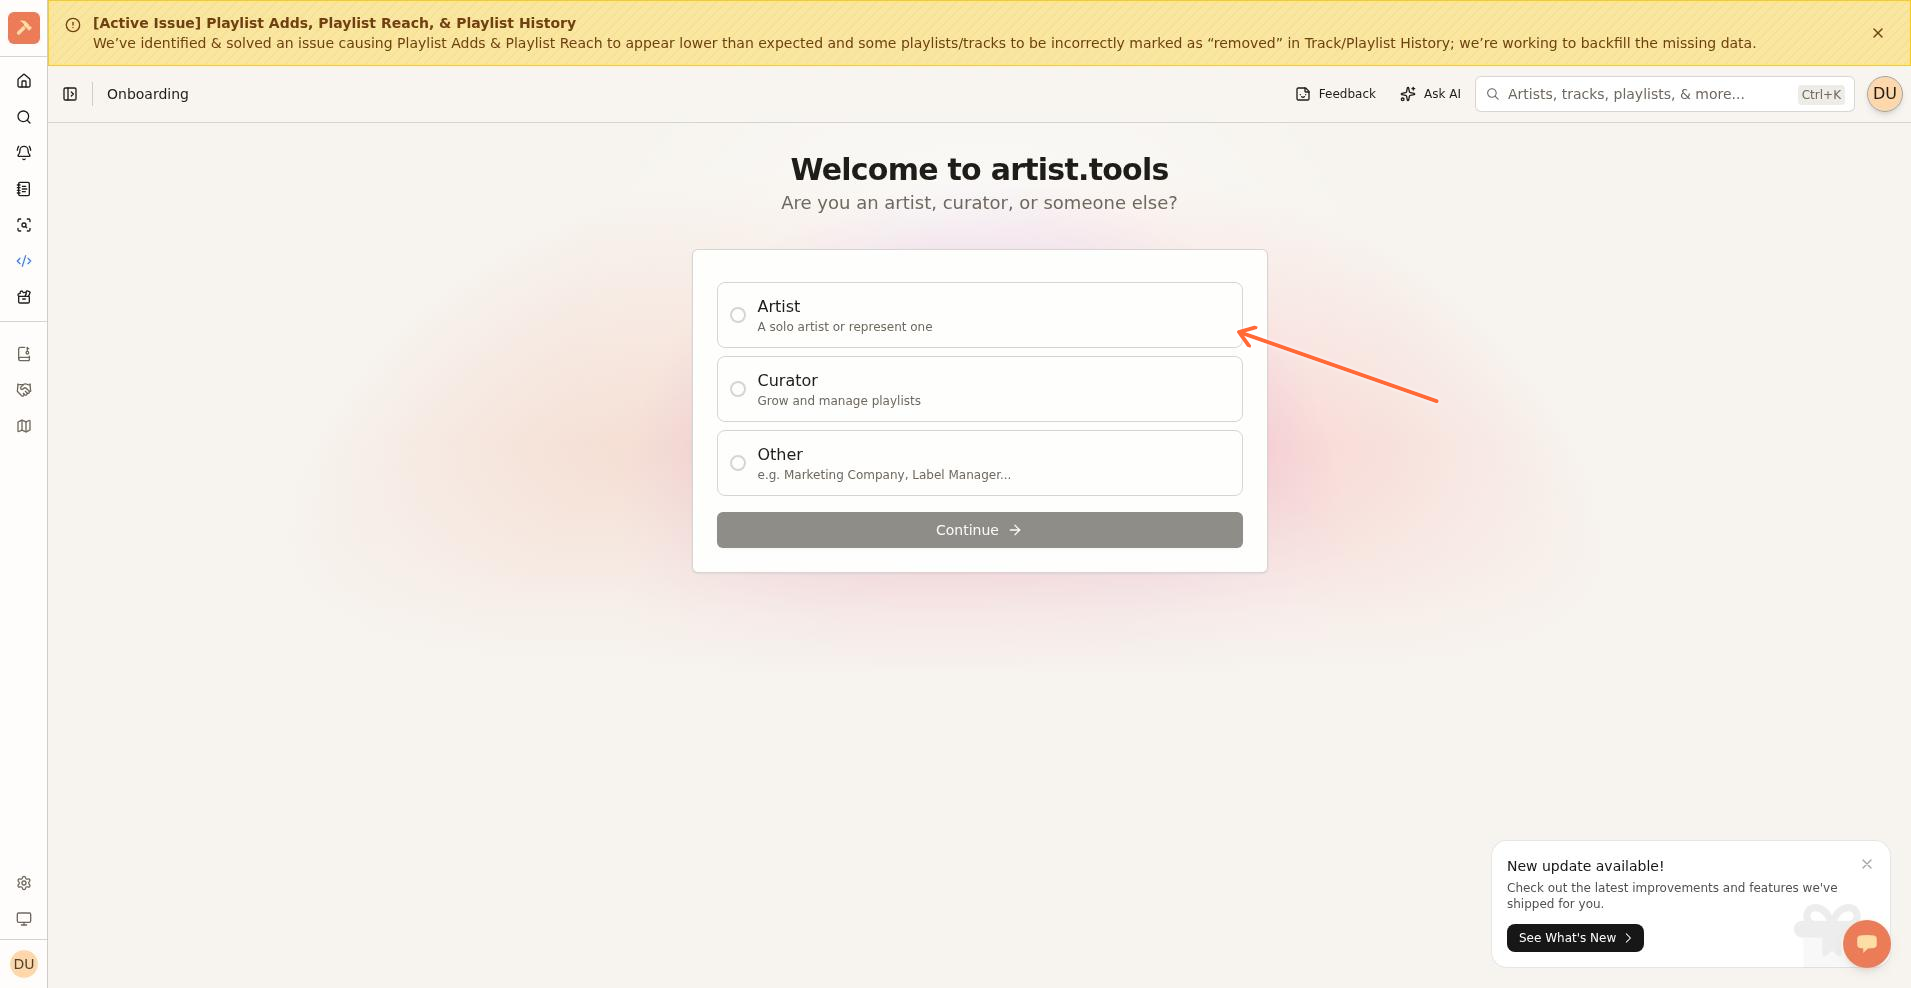Open the scan-search icon in sidebar
This screenshot has width=1911, height=988.
24,225
